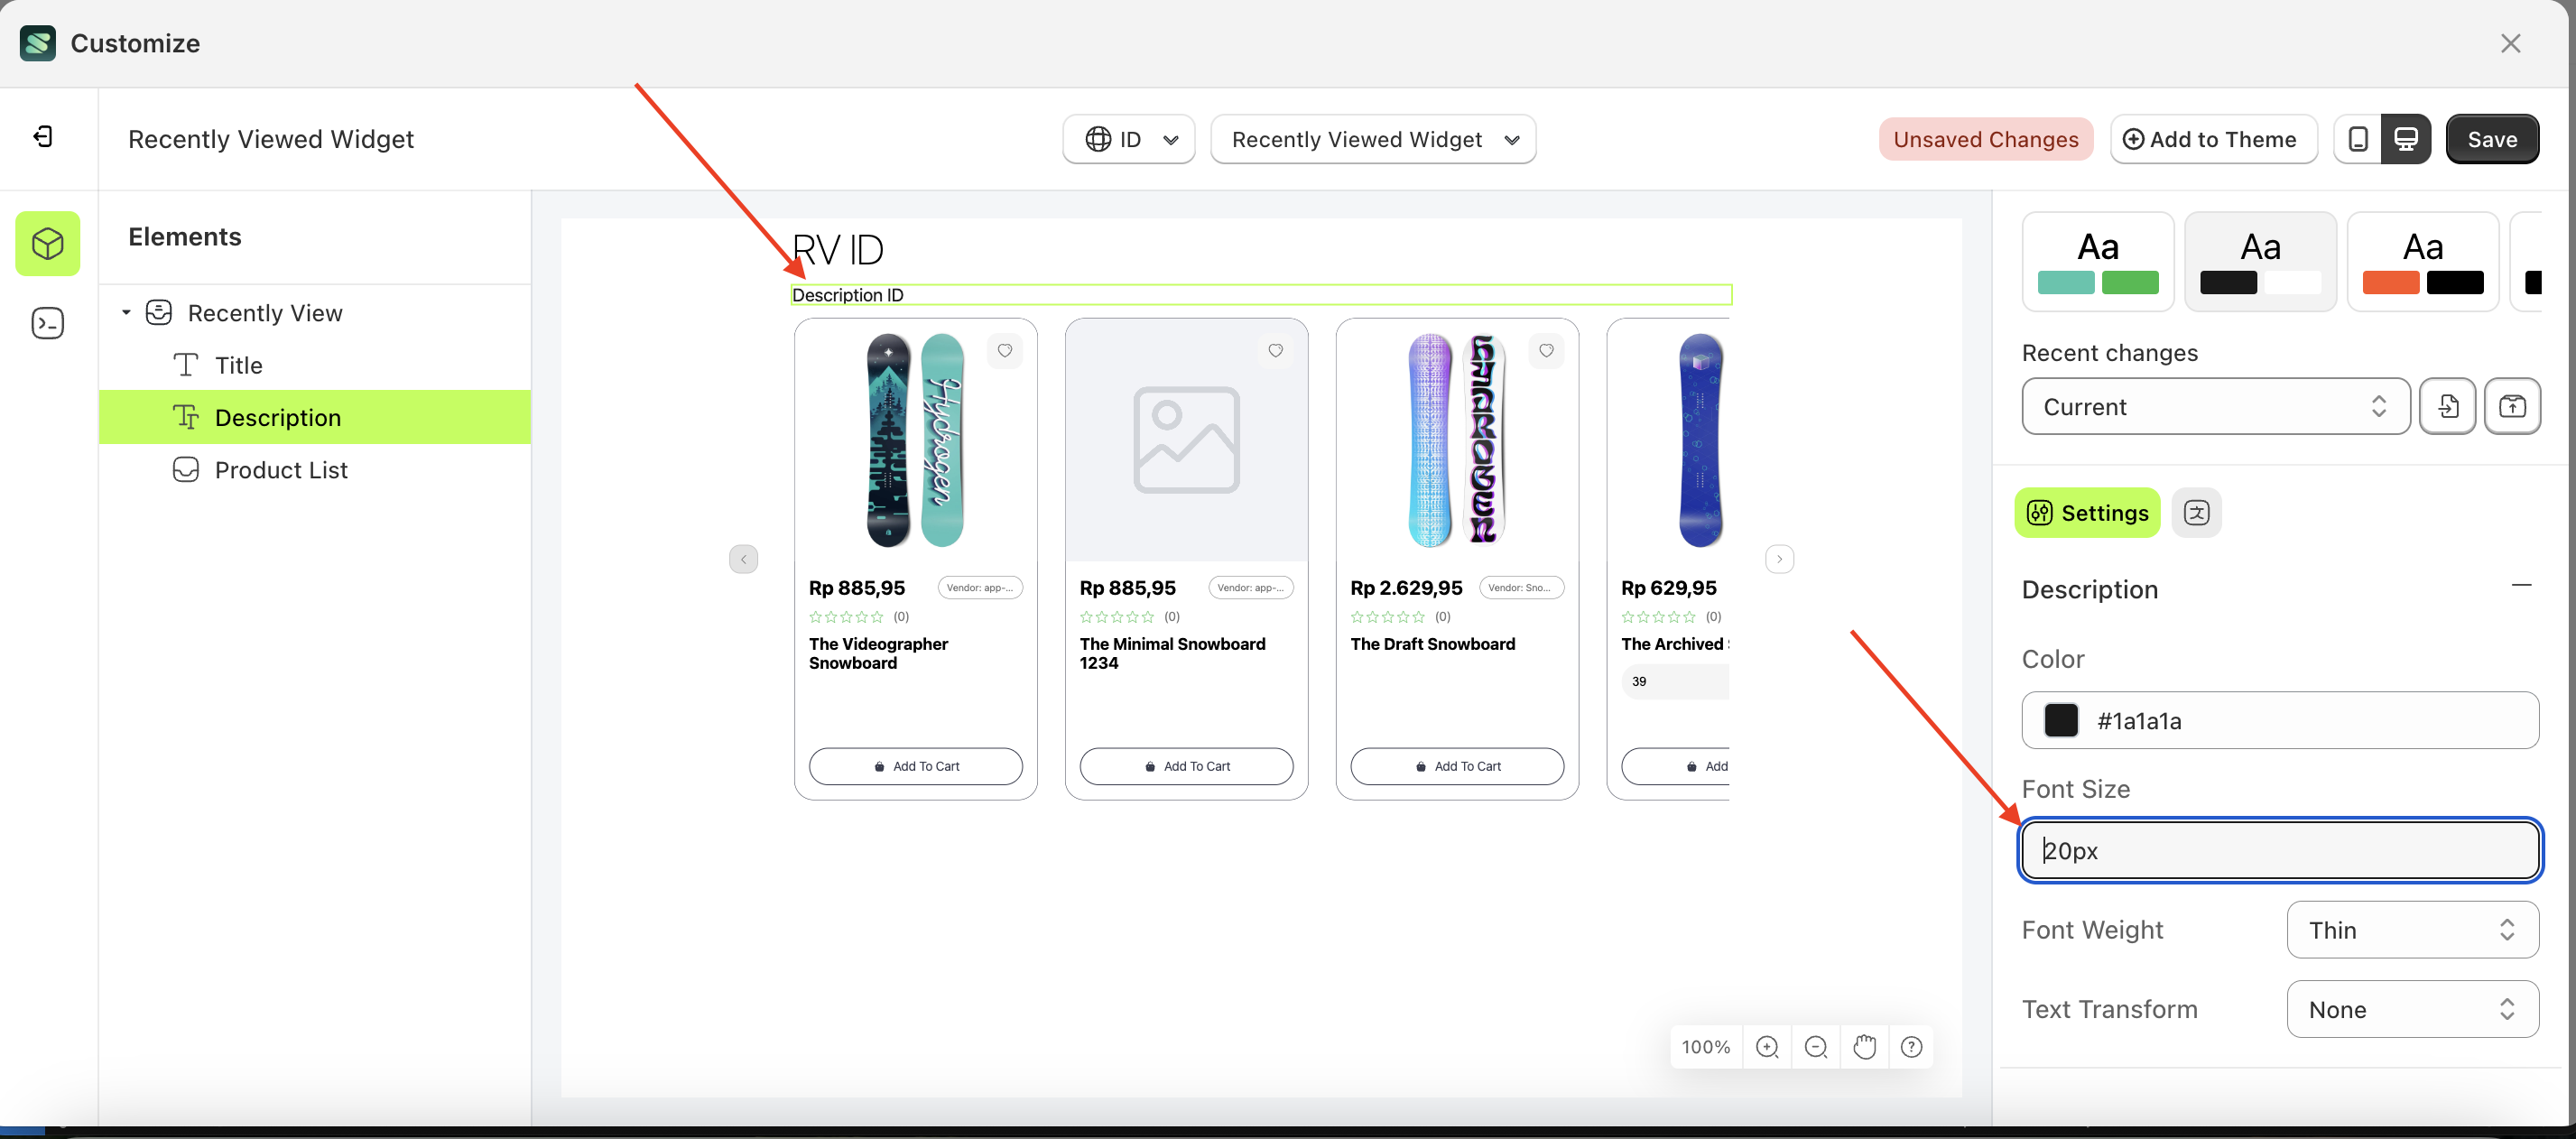Import recent changes with file arrow icon
The image size is (2576, 1139).
2448,406
